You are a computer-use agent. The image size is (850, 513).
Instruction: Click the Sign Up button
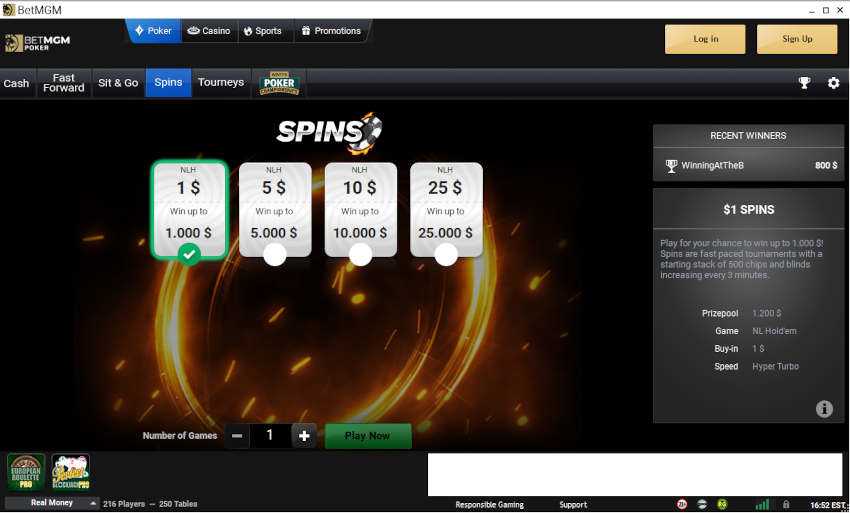pos(797,39)
